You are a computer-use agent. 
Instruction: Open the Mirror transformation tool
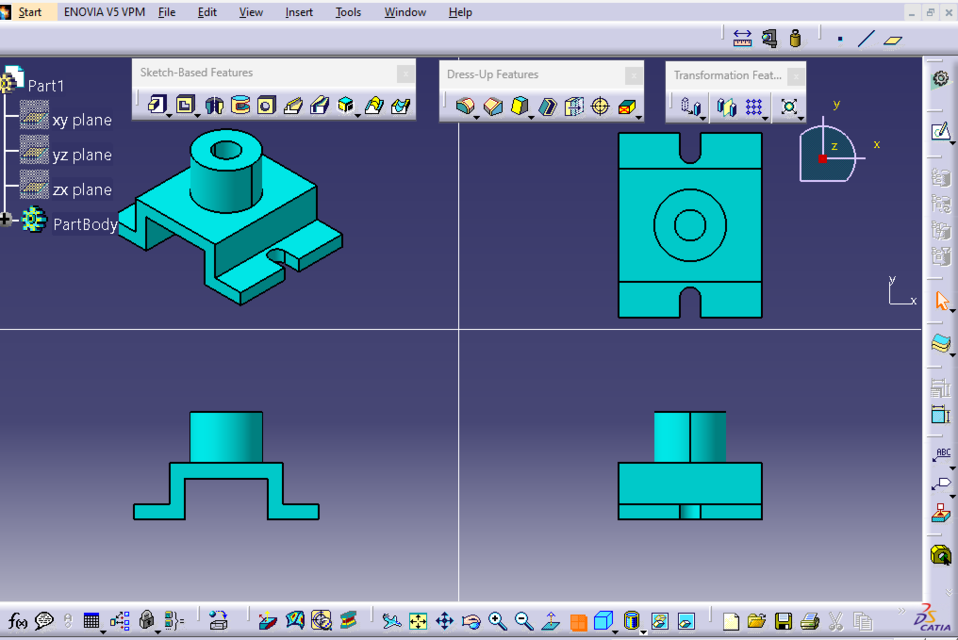click(725, 105)
